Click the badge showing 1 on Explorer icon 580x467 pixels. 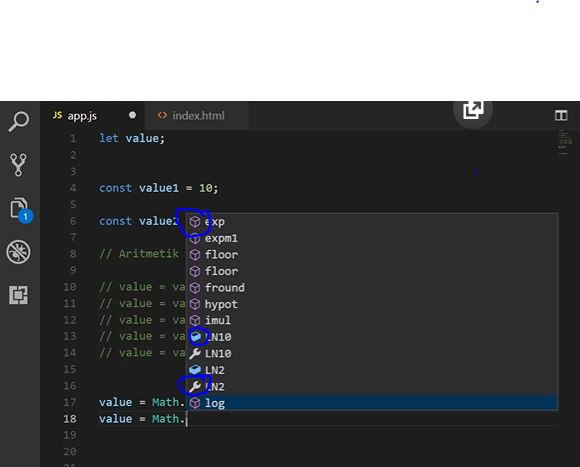click(25, 216)
